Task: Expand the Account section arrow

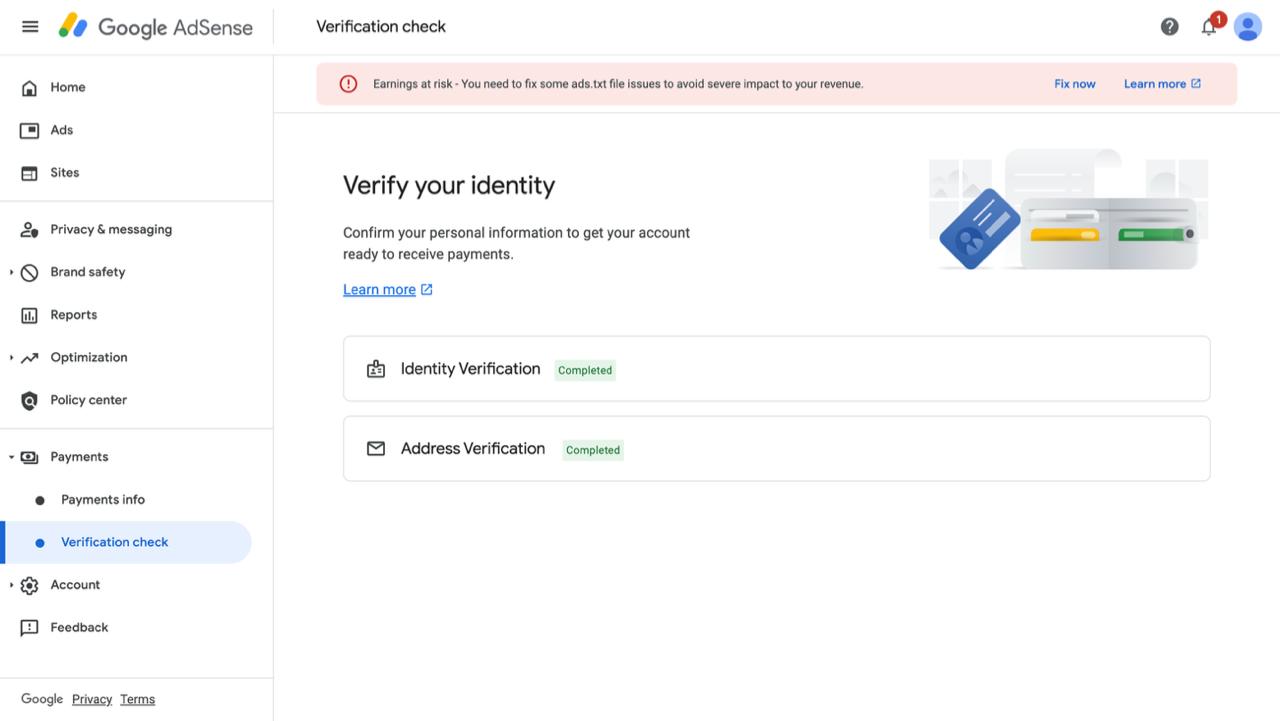Action: pos(11,585)
